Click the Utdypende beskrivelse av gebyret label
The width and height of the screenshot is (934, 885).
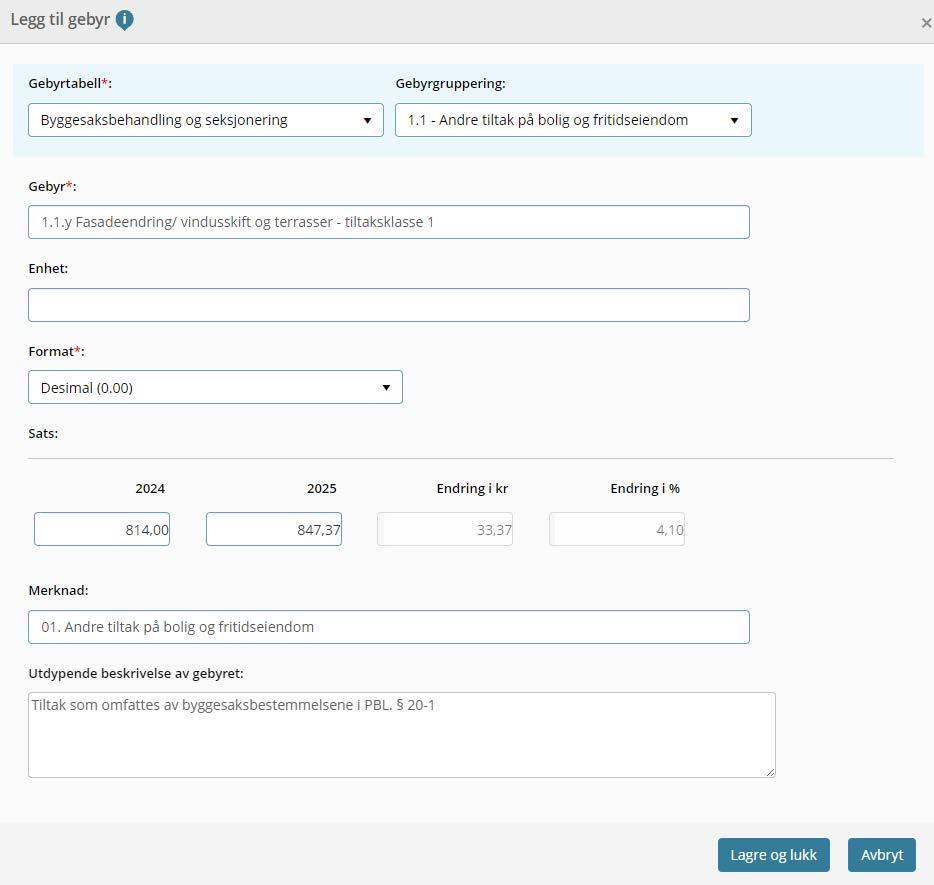[x=136, y=673]
